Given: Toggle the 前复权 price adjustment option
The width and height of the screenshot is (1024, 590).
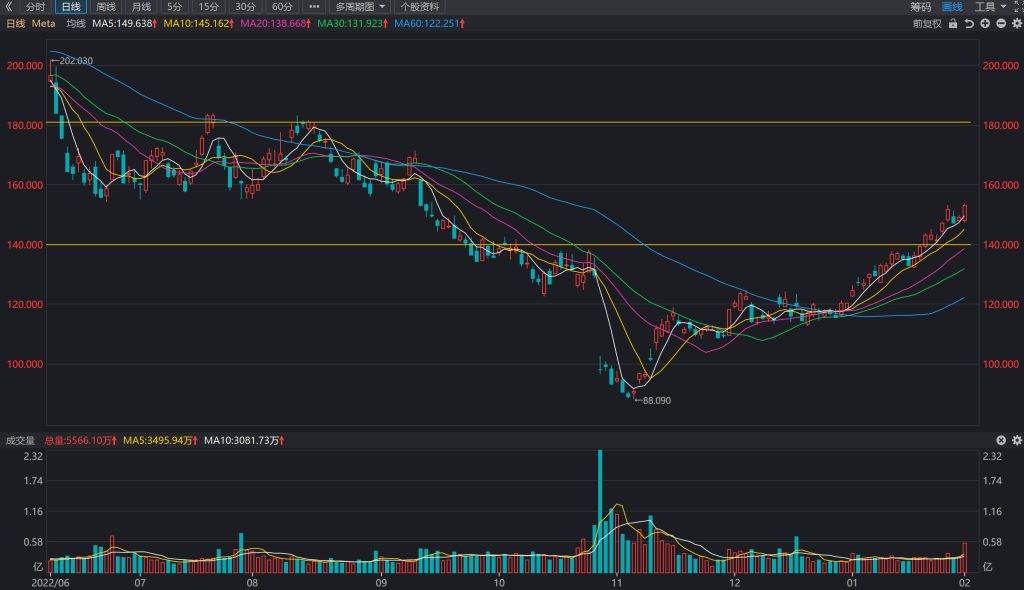Looking at the screenshot, I should click(927, 24).
